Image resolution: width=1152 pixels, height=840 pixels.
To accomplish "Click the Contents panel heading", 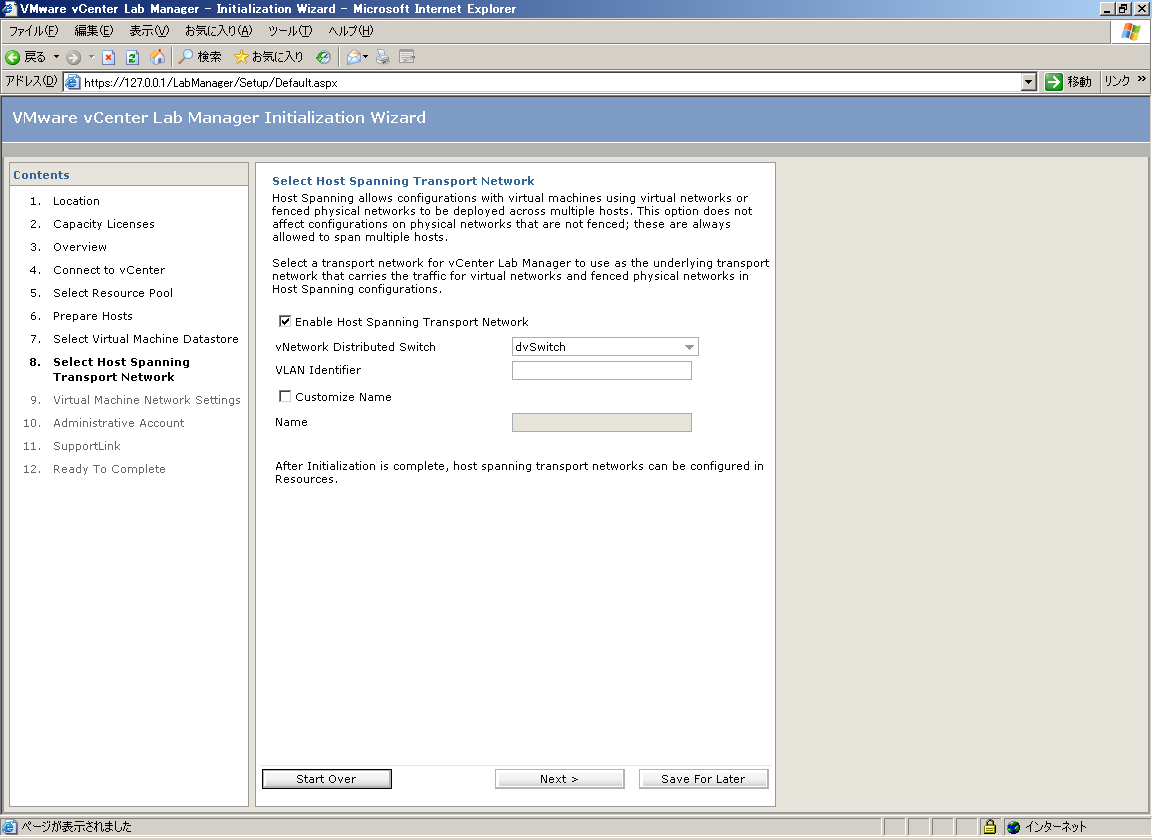I will (41, 175).
